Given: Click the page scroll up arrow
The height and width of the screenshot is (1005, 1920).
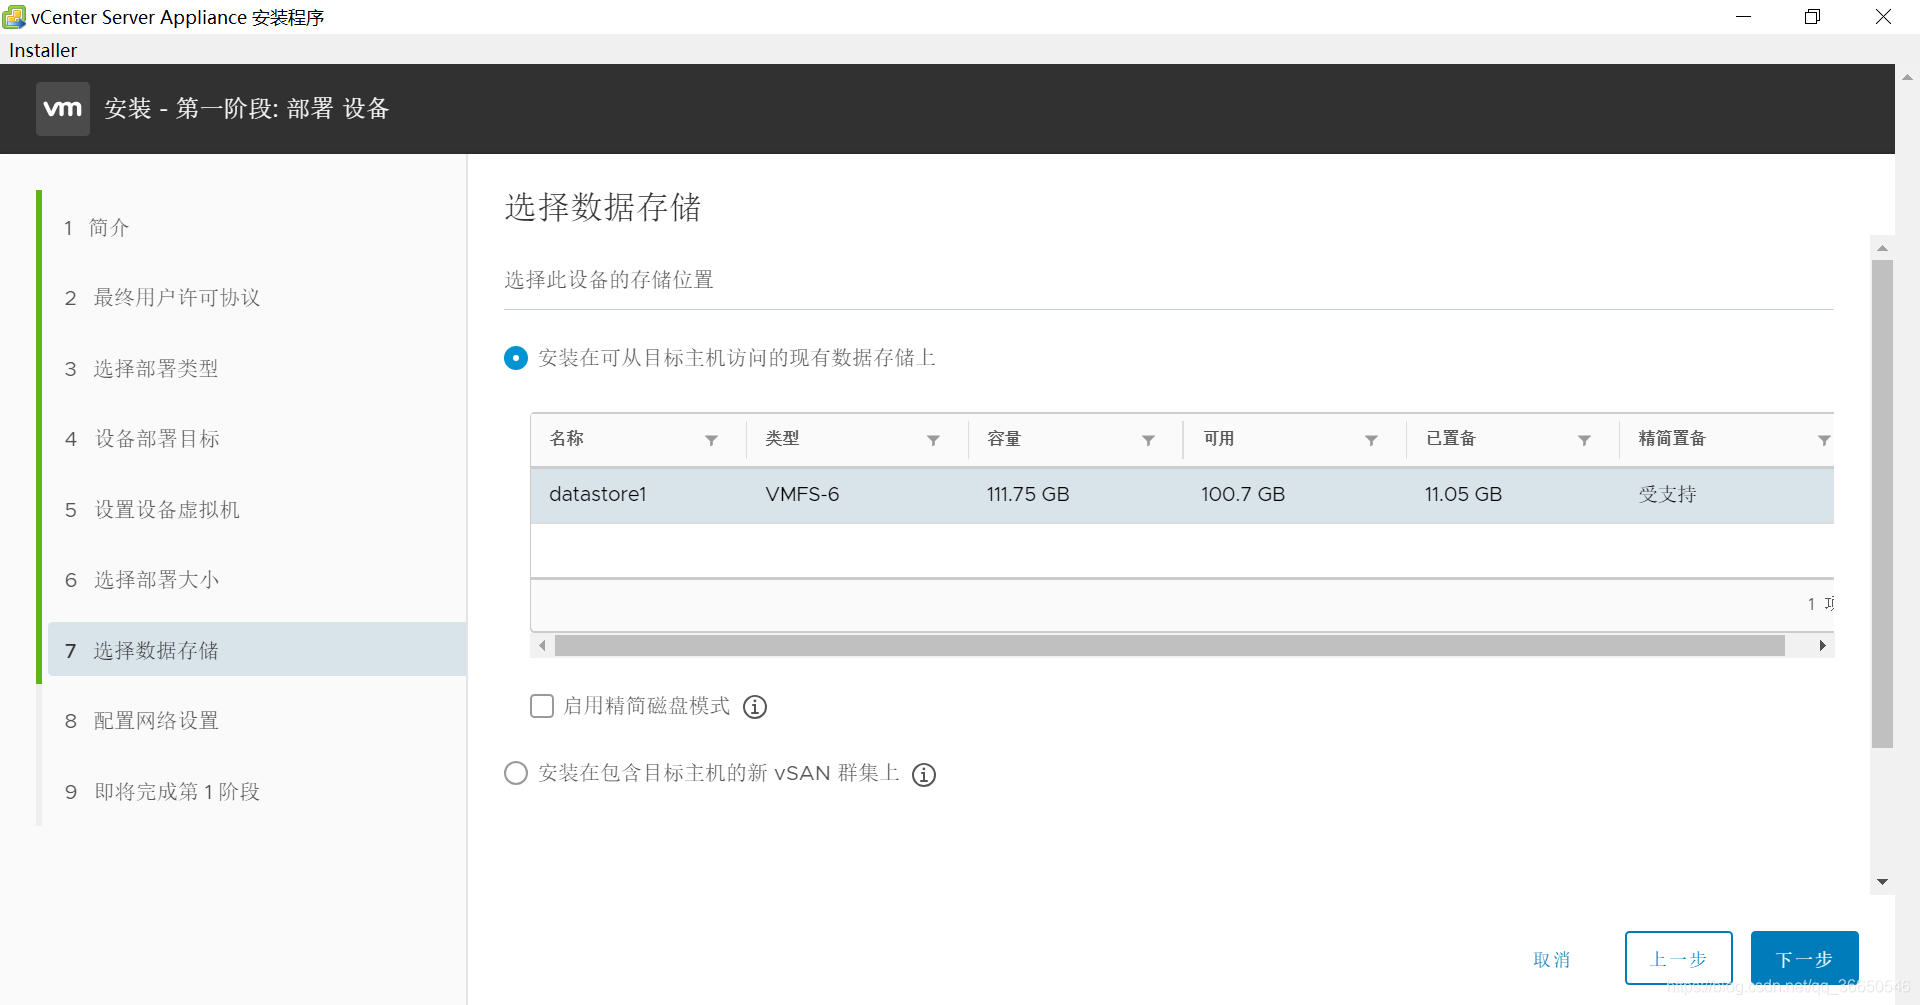Looking at the screenshot, I should pos(1883,248).
